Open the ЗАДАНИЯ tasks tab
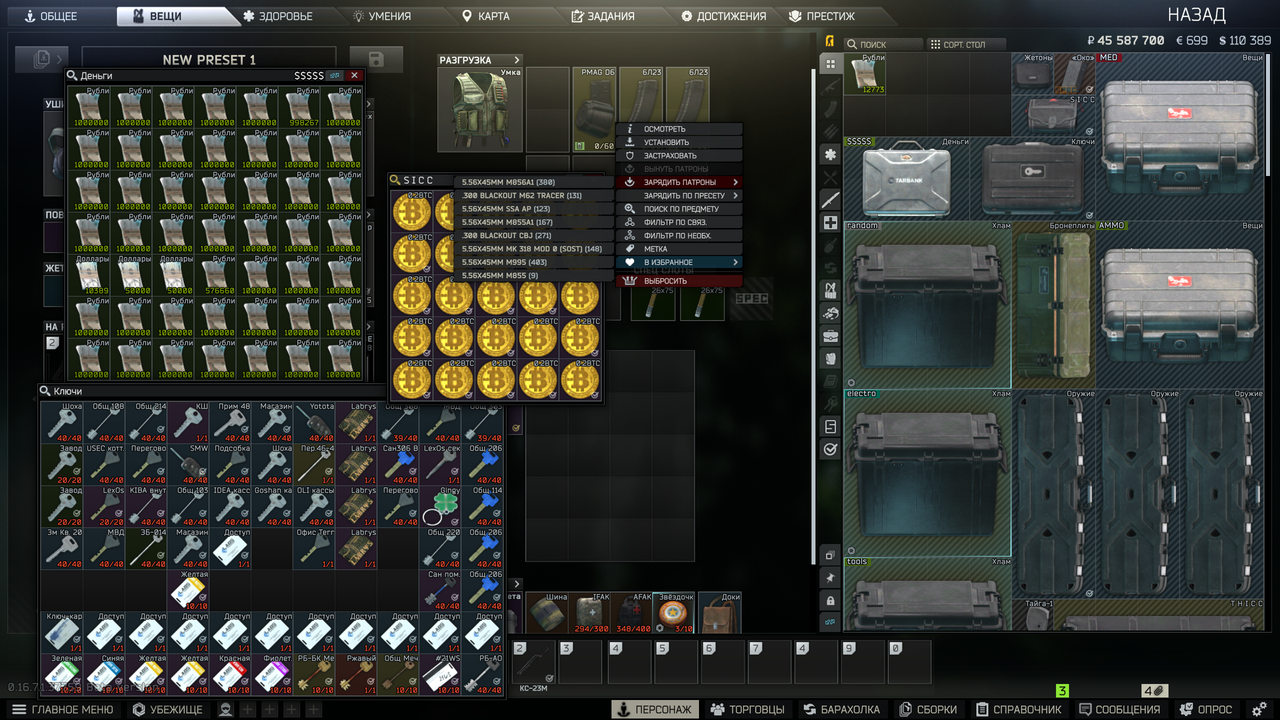The image size is (1280, 720). point(603,16)
